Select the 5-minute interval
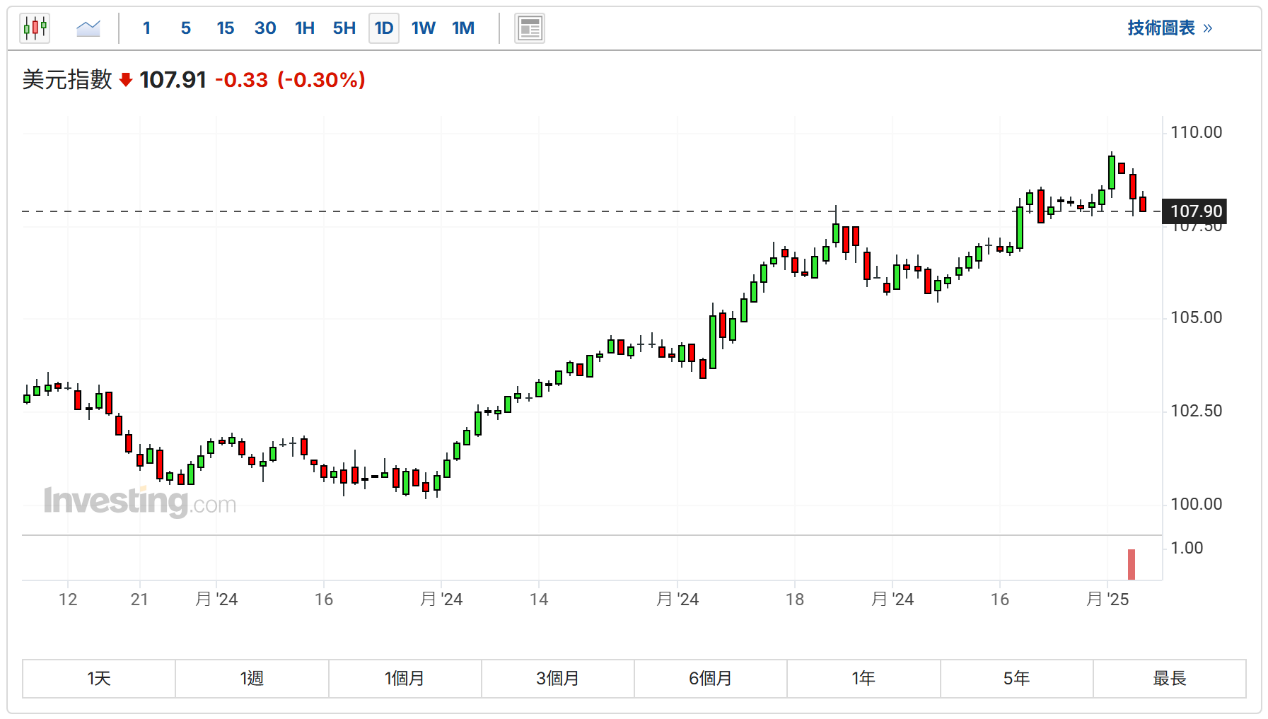The height and width of the screenshot is (719, 1268). point(186,28)
